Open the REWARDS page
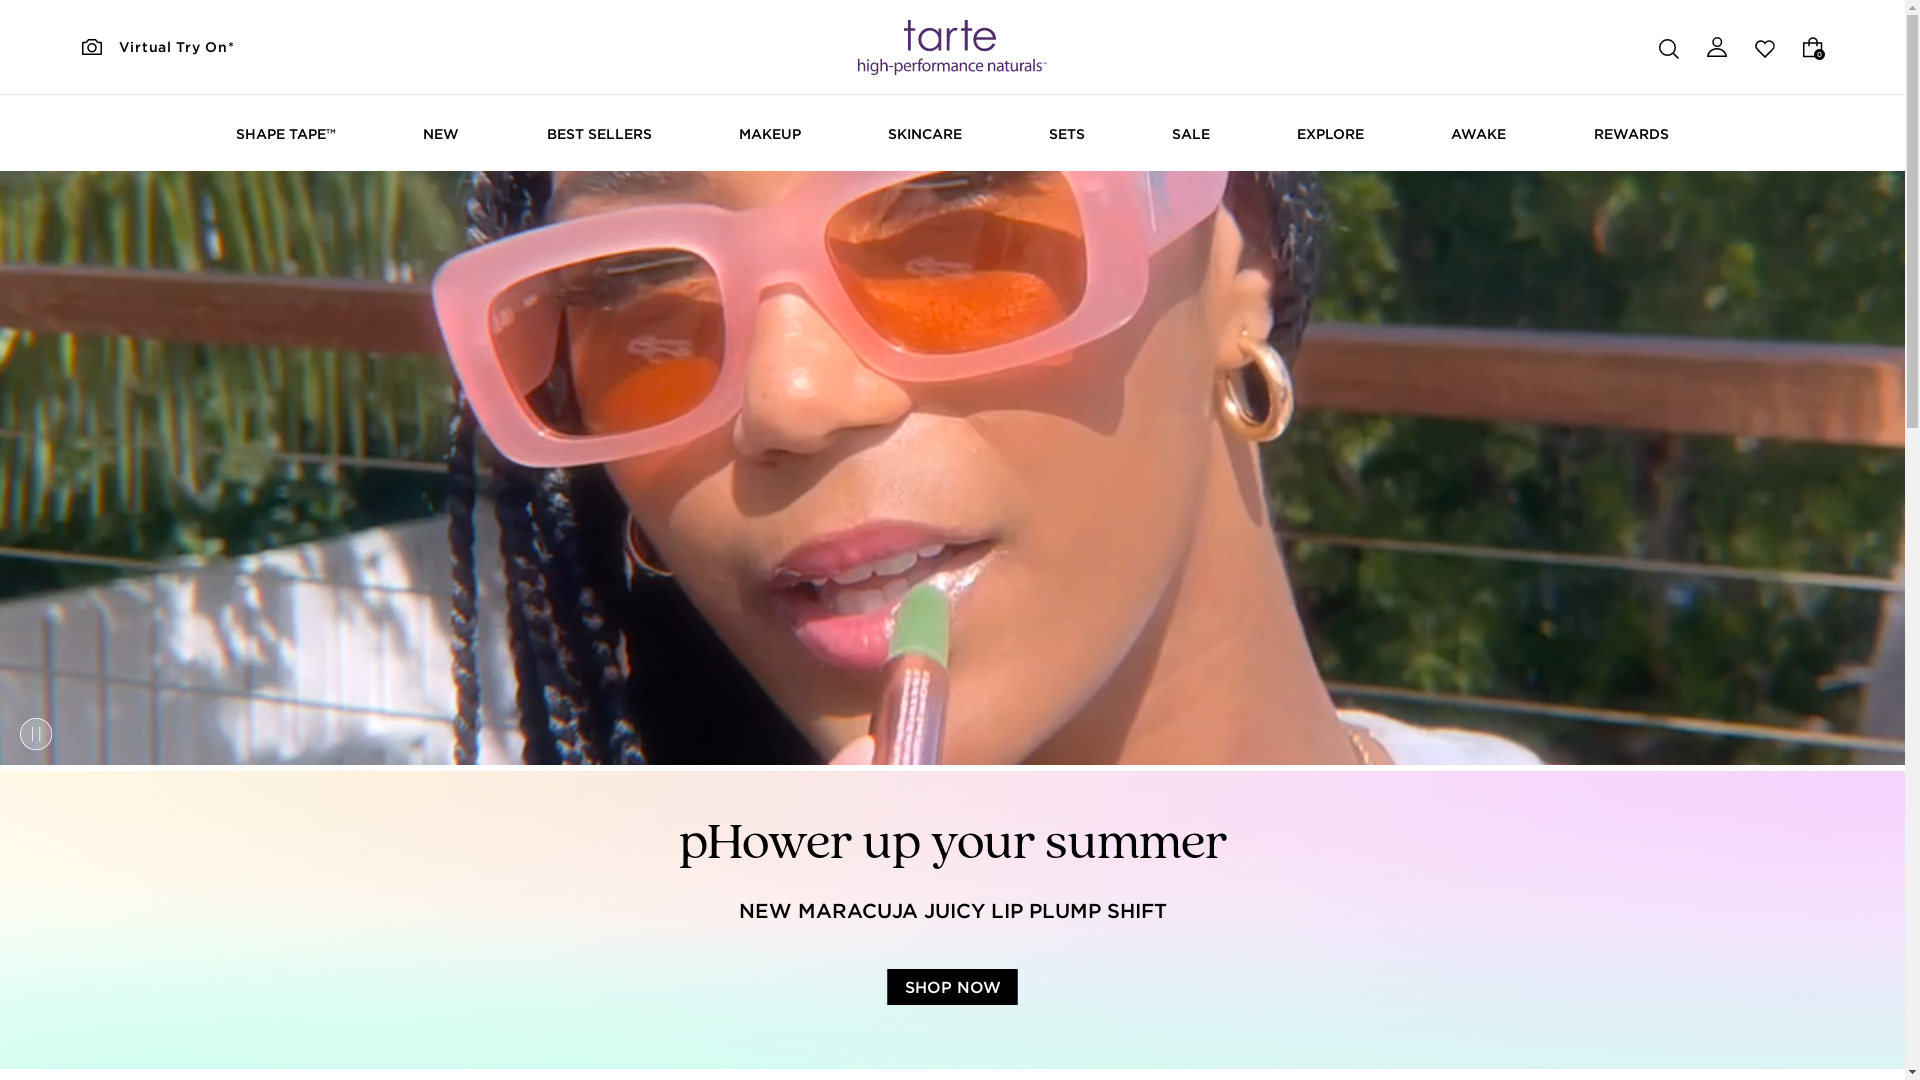This screenshot has height=1080, width=1920. click(x=1630, y=134)
